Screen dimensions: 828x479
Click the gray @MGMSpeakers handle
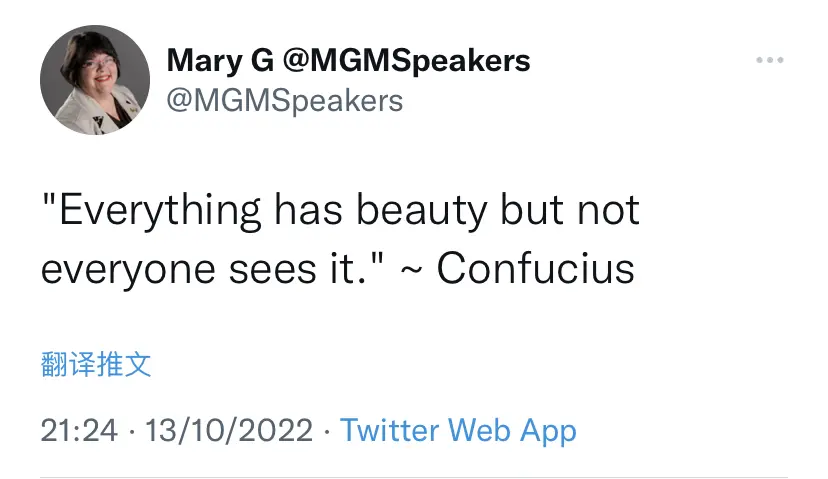pos(284,100)
